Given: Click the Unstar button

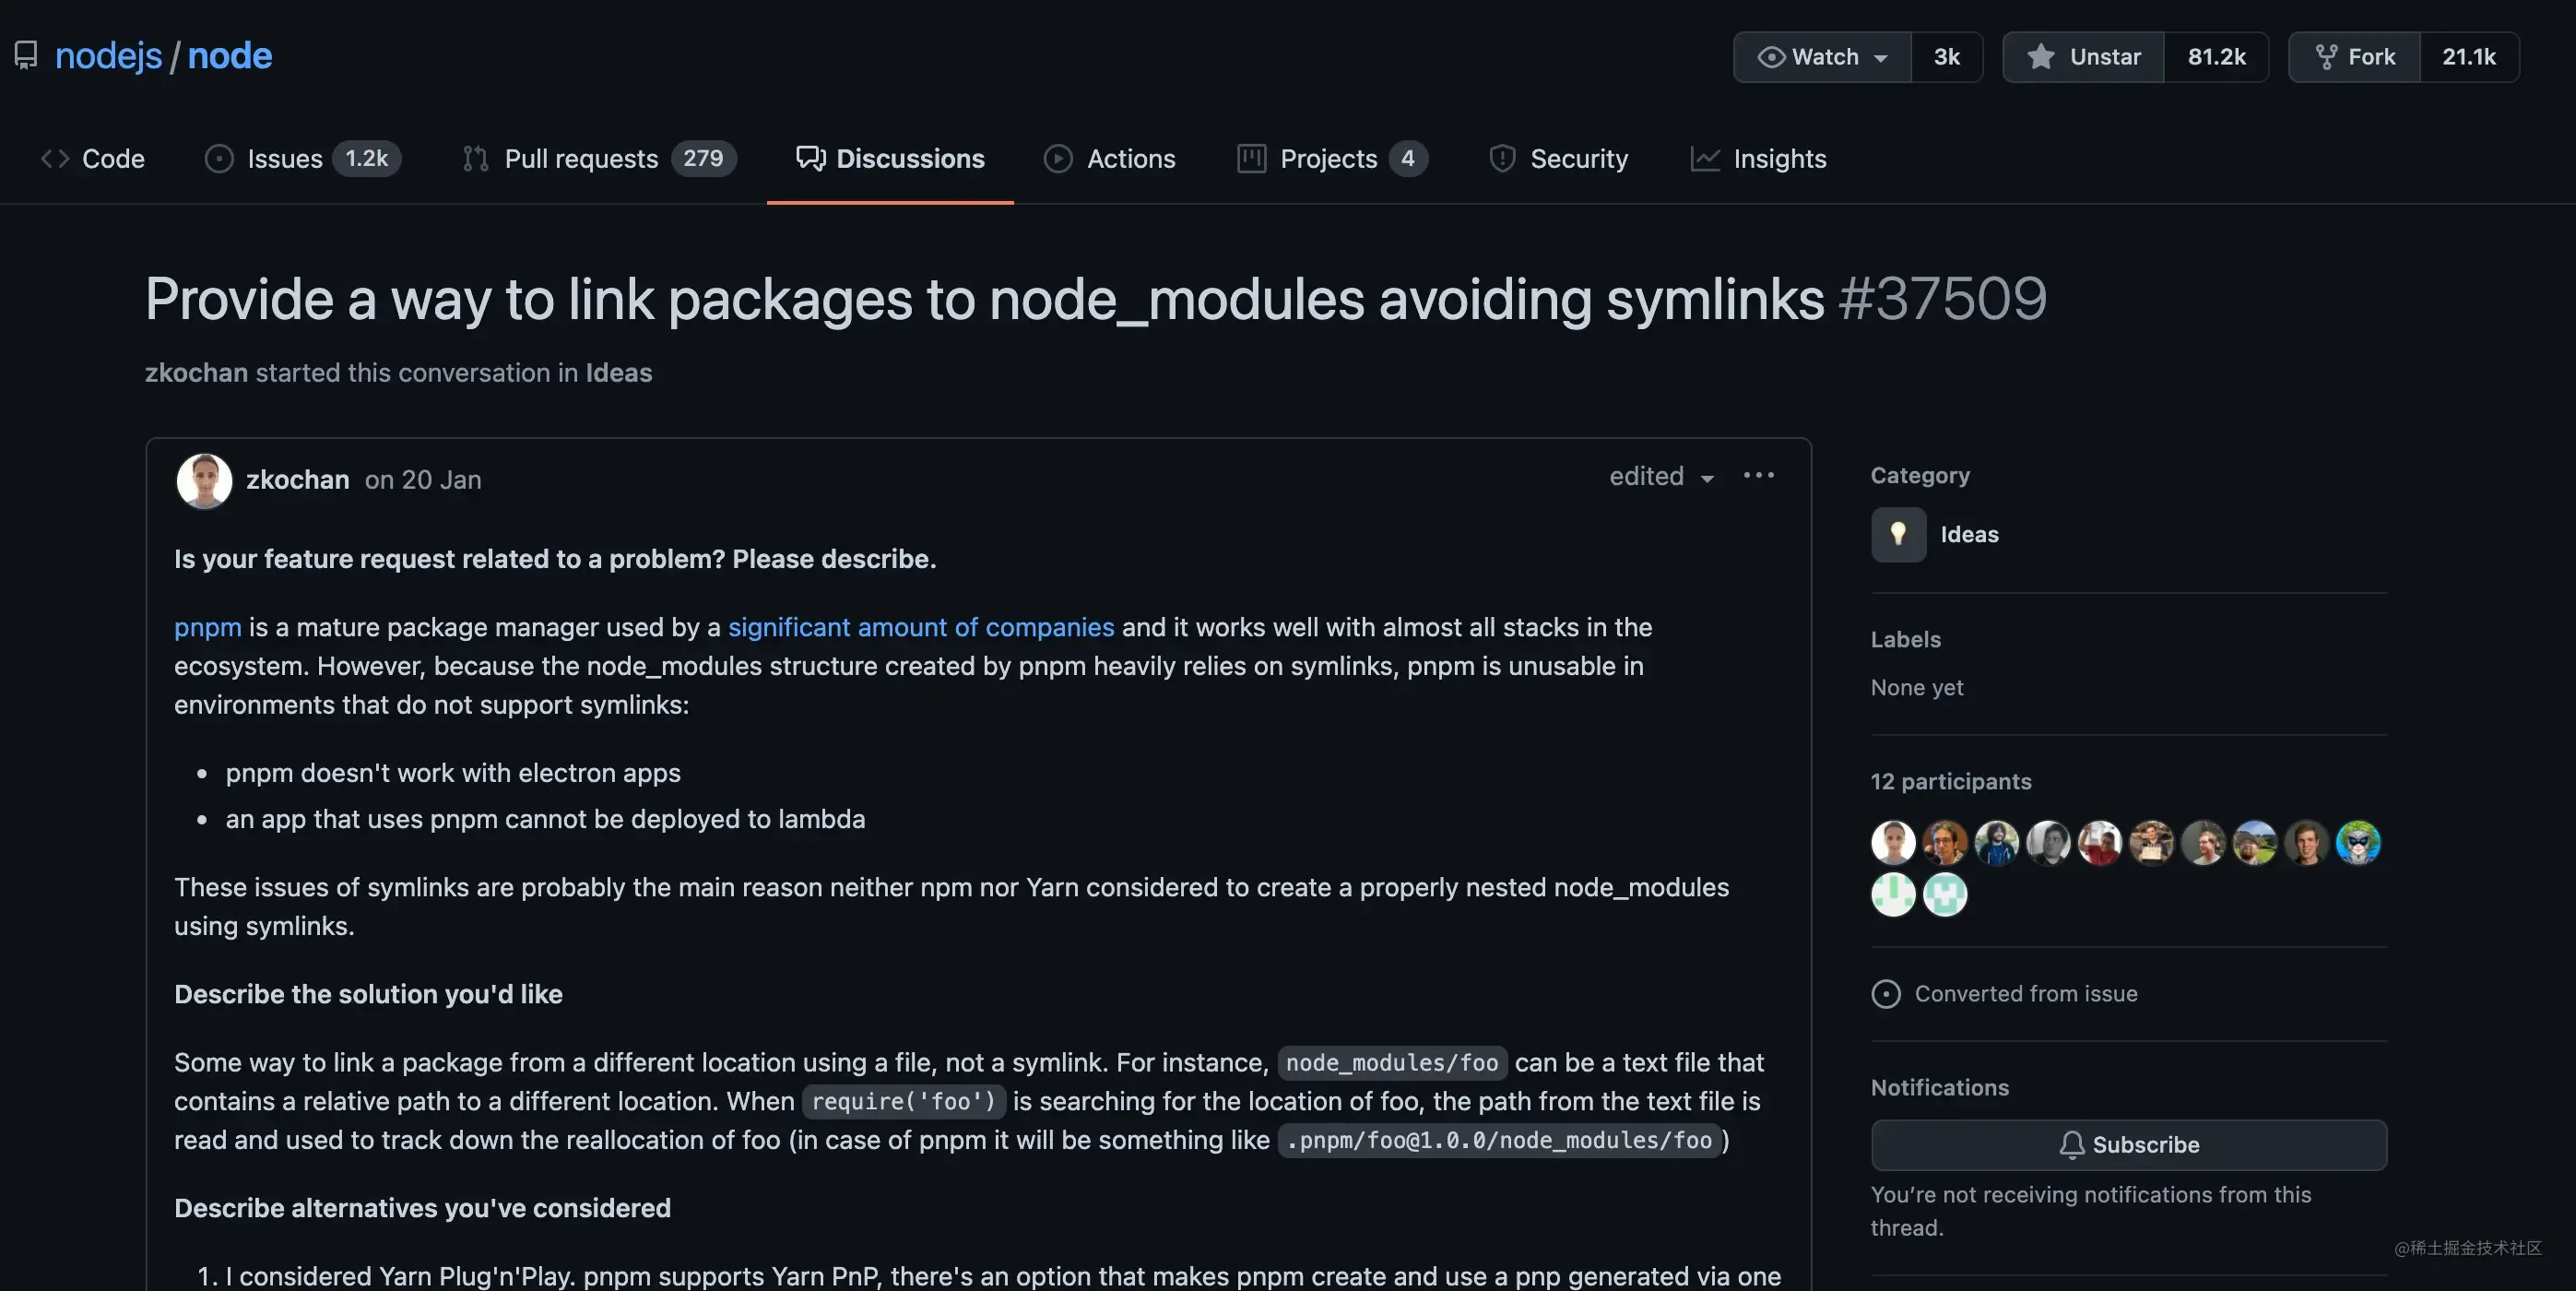Looking at the screenshot, I should point(2083,57).
